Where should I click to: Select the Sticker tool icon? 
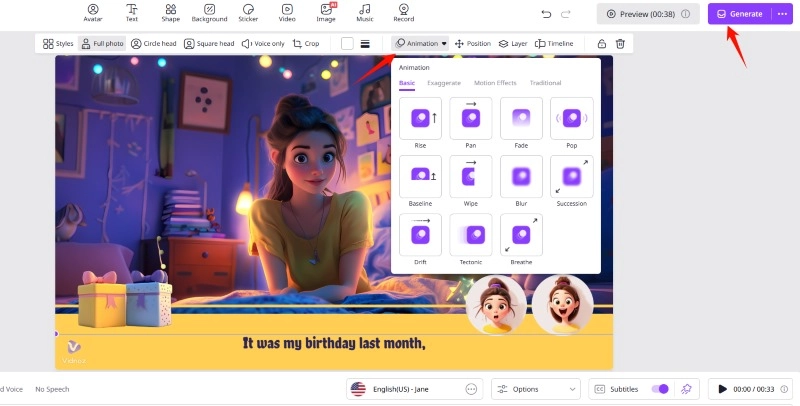(248, 13)
